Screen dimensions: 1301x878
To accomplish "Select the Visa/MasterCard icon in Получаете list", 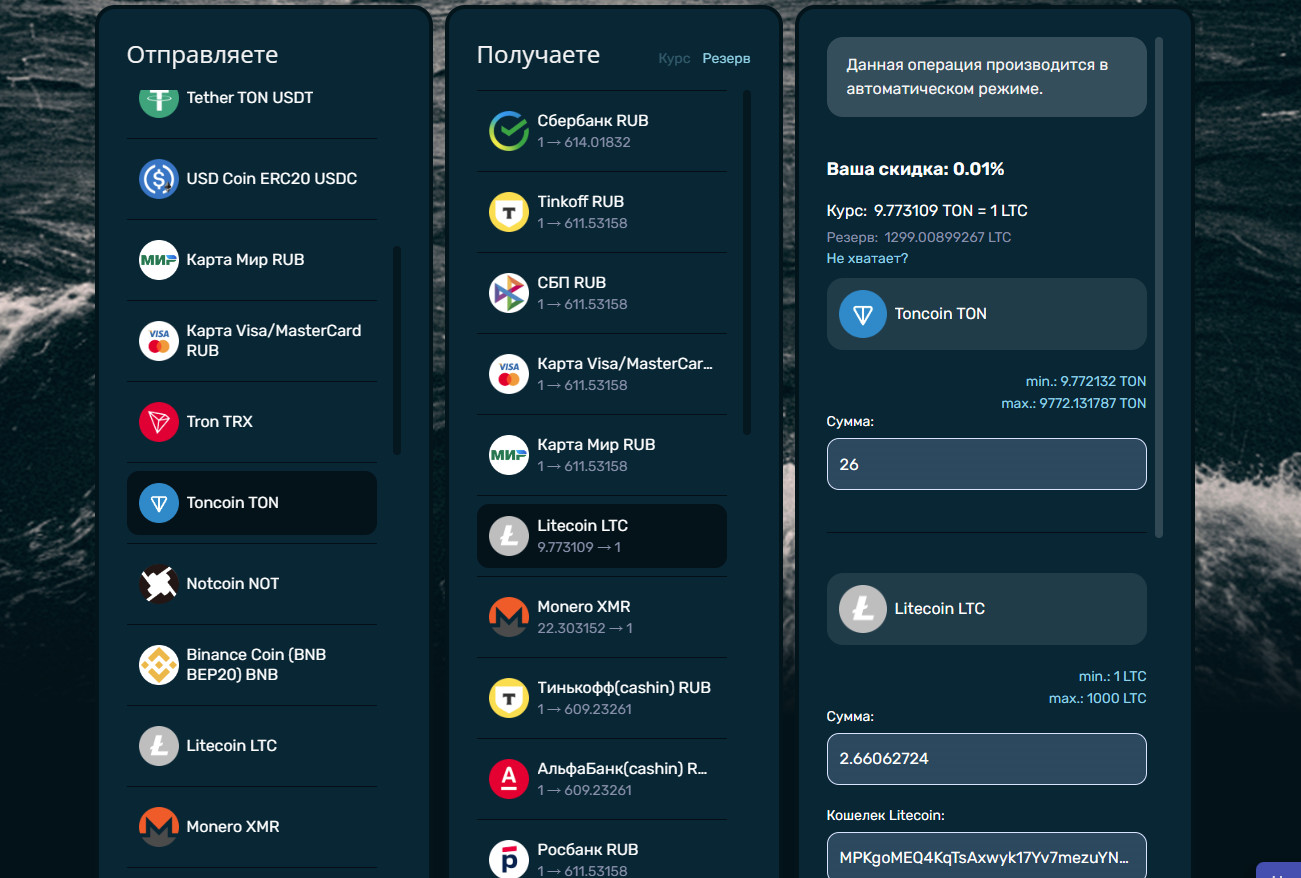I will [x=508, y=374].
